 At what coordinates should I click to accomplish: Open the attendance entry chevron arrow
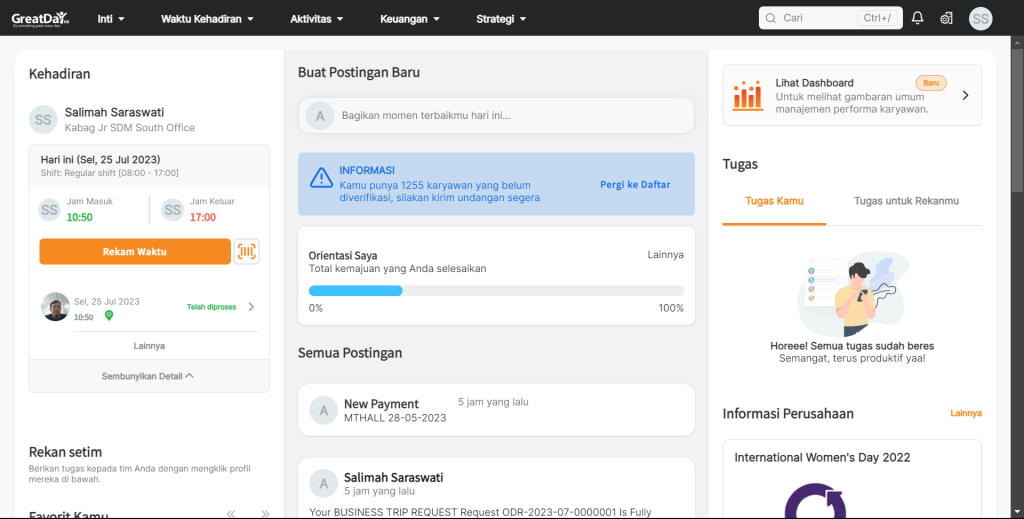coord(251,307)
